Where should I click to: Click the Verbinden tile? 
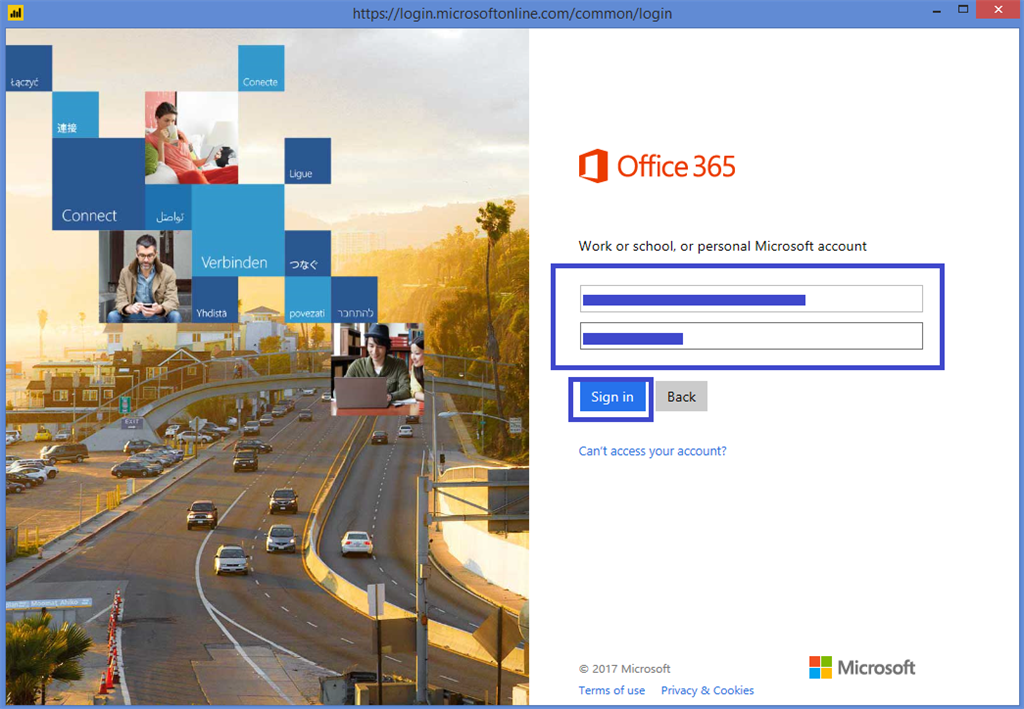point(238,230)
